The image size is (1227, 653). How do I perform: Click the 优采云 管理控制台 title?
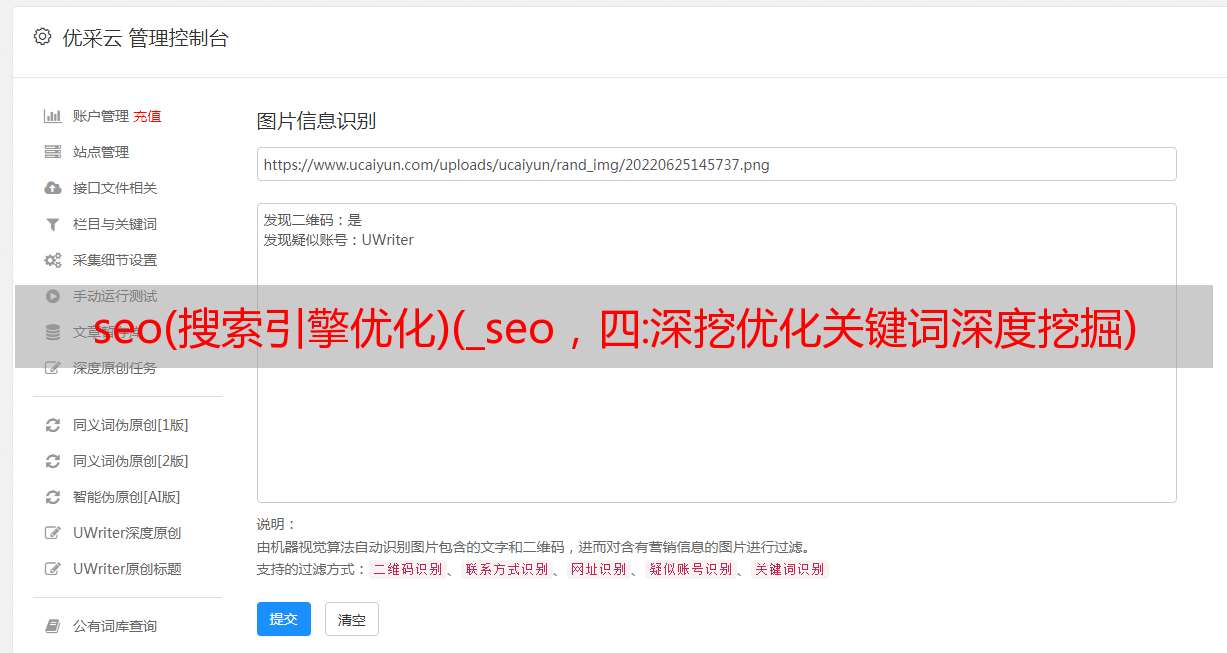(145, 38)
